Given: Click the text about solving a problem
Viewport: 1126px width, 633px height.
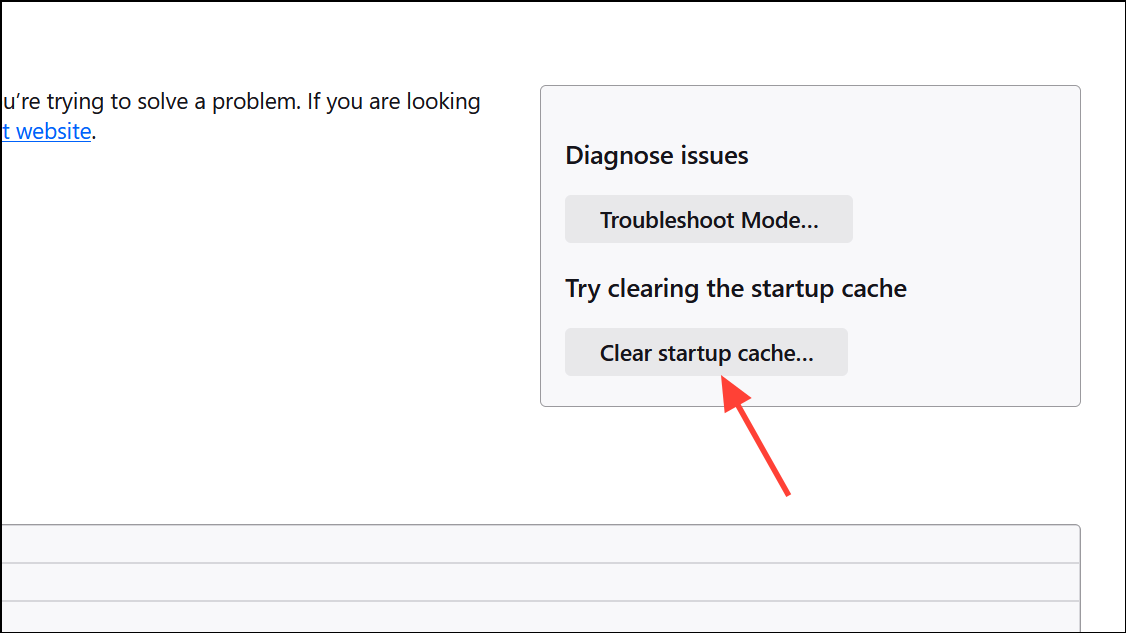Looking at the screenshot, I should coord(240,102).
